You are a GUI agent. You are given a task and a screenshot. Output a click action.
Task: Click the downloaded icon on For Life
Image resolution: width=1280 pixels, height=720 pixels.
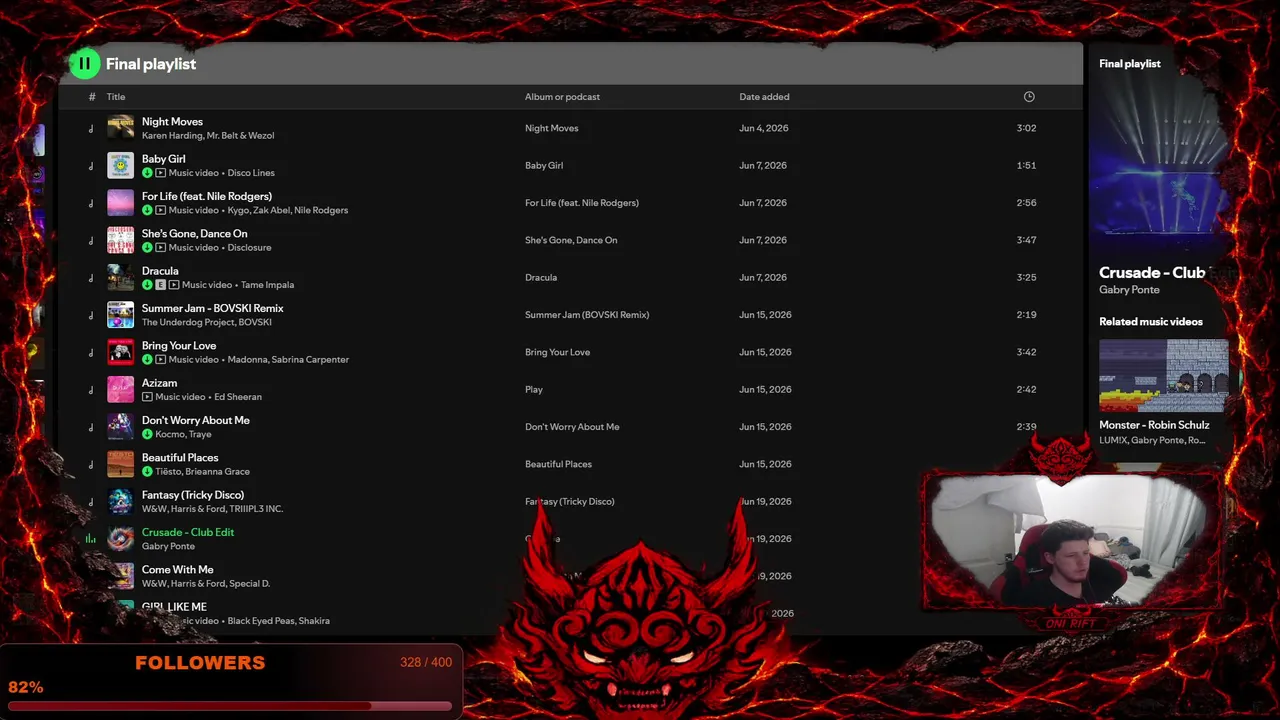[147, 210]
